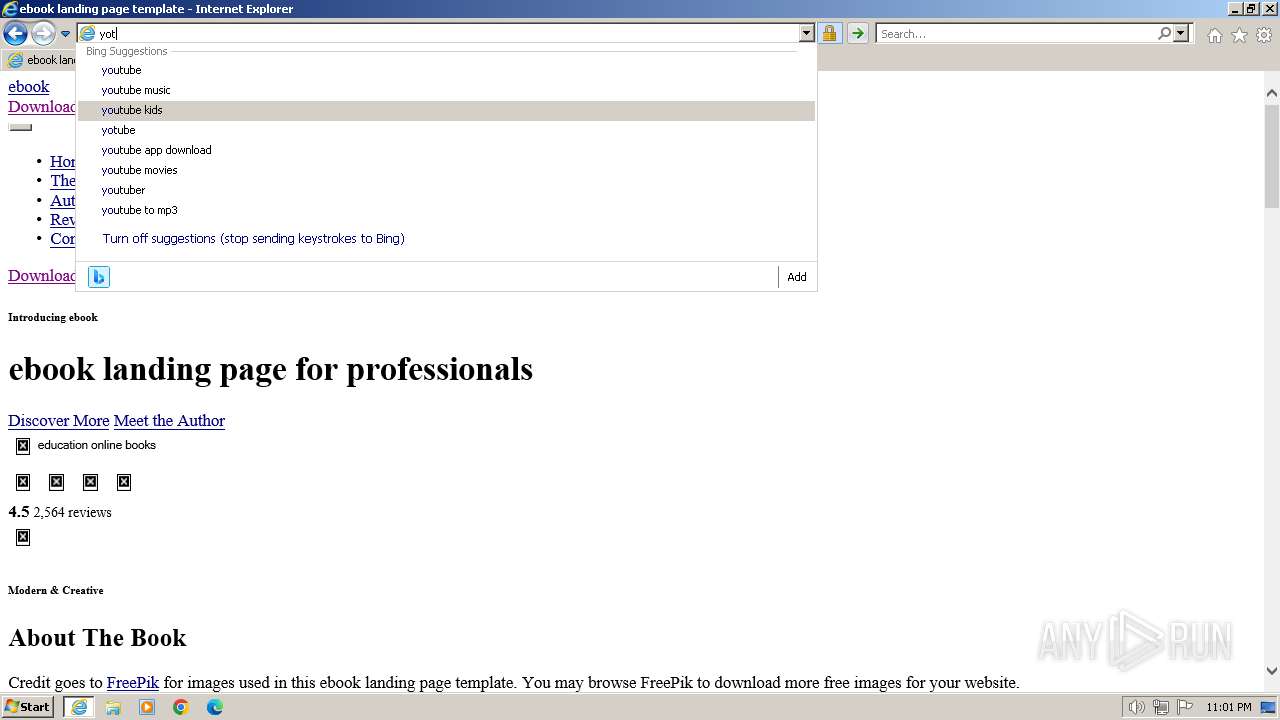Choose the 'youtuber' suggestion

coord(446,190)
